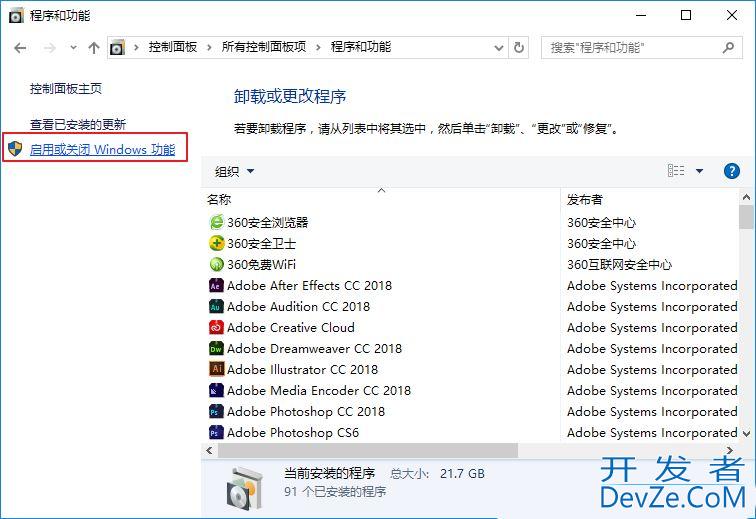Click the shield icon beside Windows 功能 link
The height and width of the screenshot is (519, 756).
(15, 149)
